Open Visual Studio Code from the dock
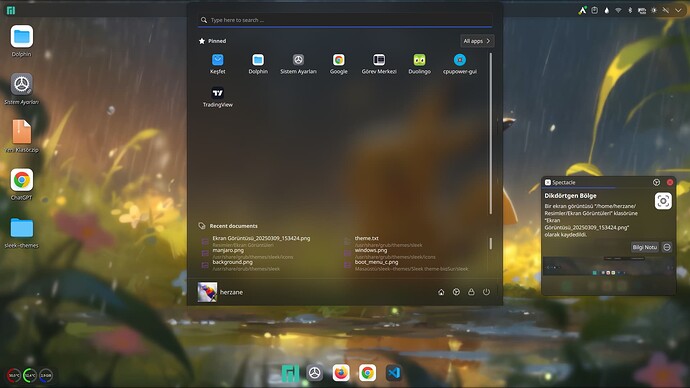 (394, 373)
